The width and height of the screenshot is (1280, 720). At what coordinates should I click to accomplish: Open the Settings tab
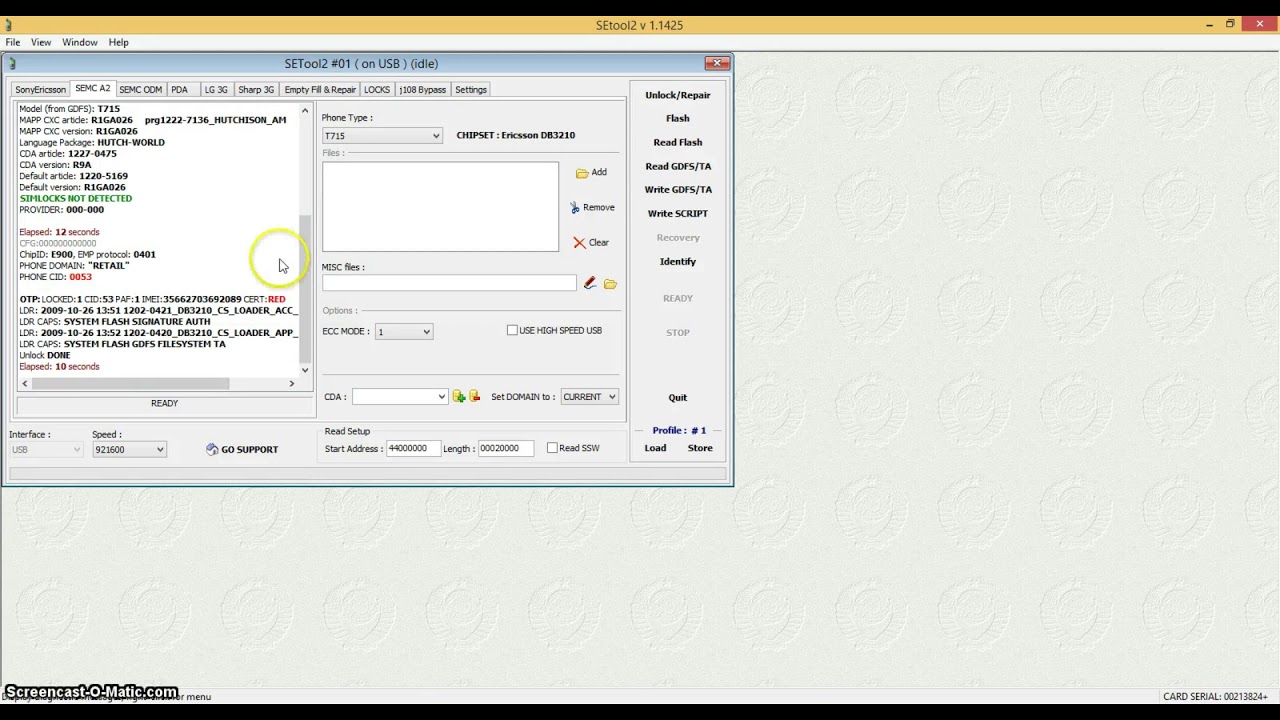[471, 90]
